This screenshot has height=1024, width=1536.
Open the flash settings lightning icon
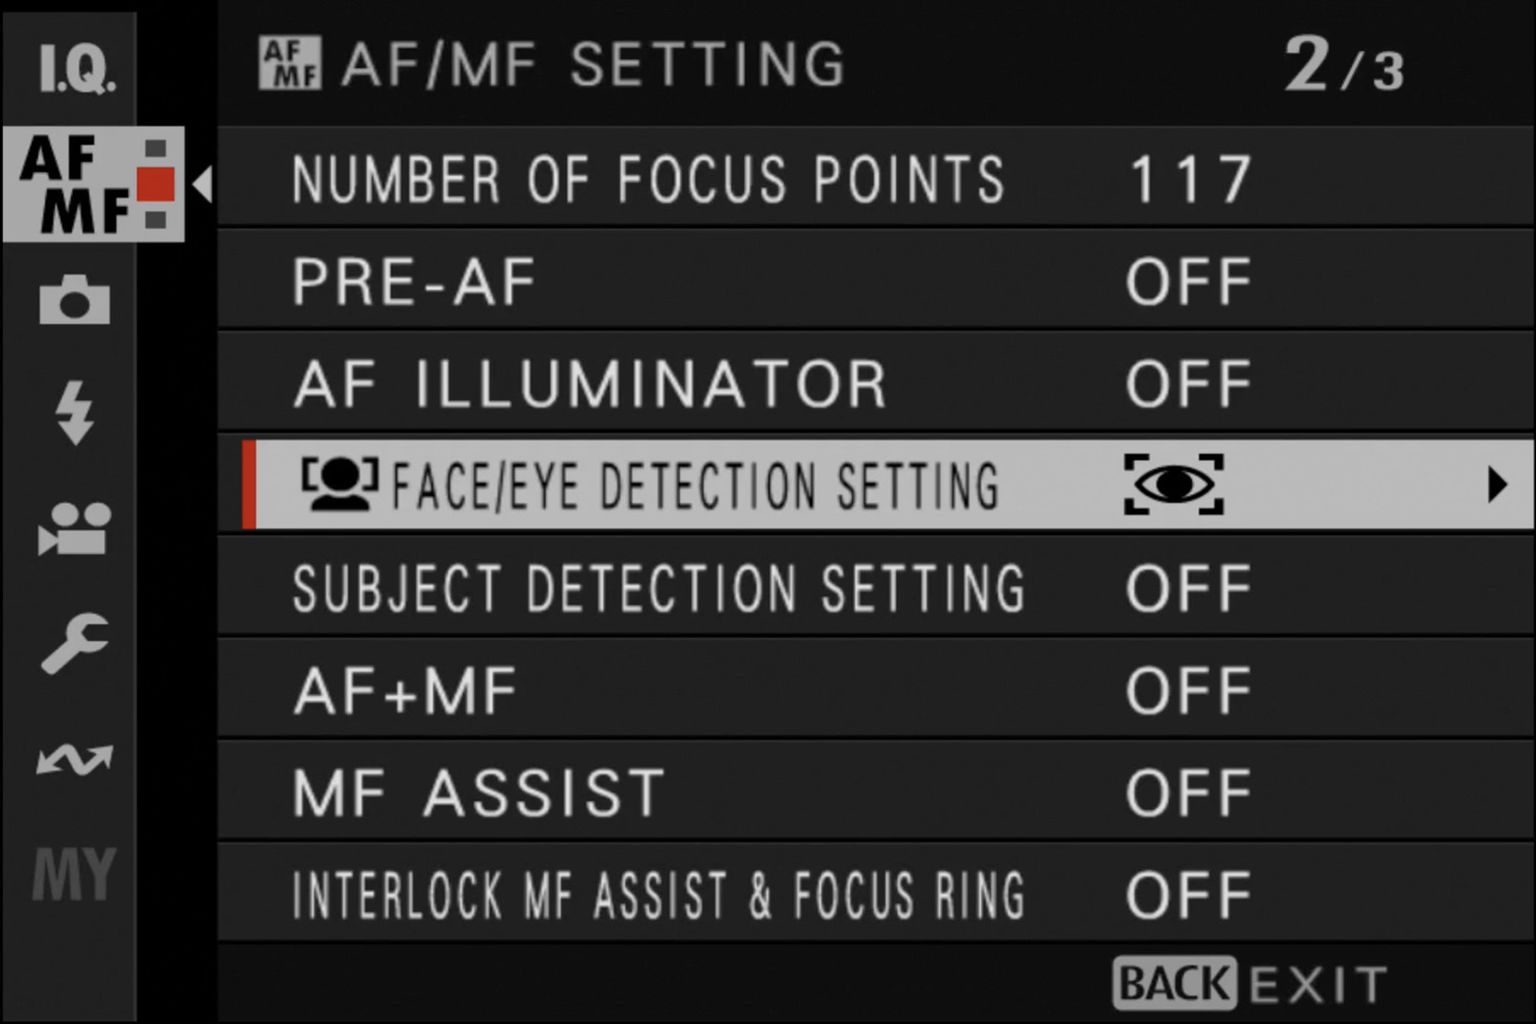point(74,412)
